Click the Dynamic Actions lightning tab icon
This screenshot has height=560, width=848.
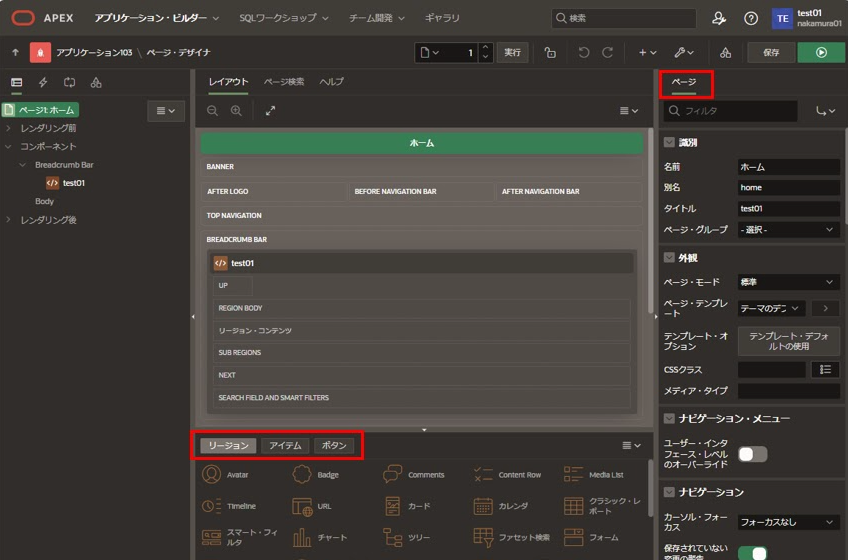43,82
